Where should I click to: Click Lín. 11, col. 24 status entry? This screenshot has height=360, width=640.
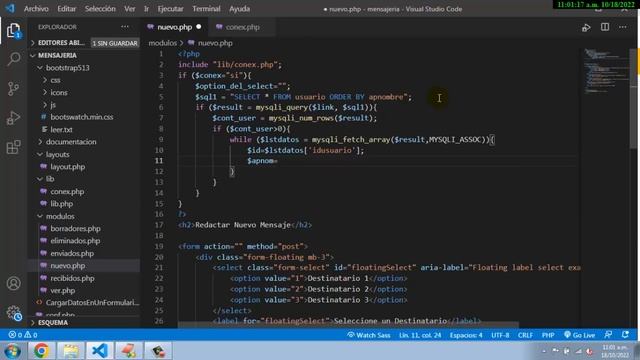[x=420, y=335]
